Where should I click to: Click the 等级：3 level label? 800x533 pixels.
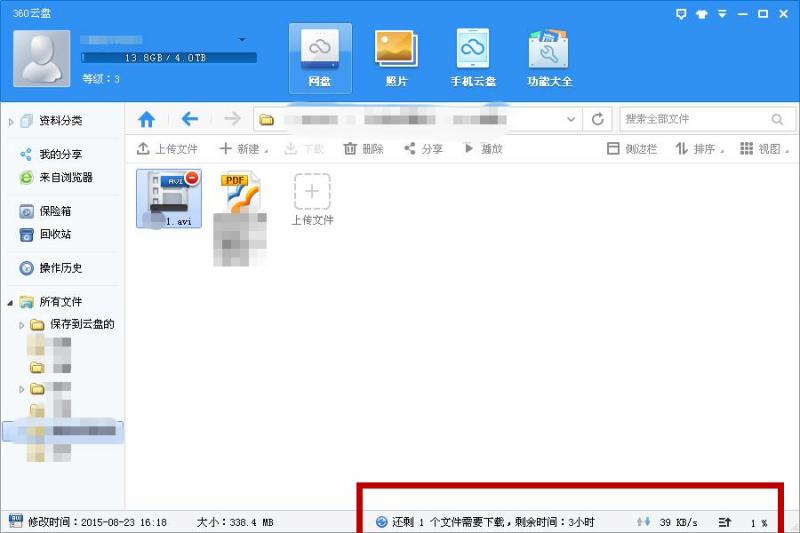101,79
